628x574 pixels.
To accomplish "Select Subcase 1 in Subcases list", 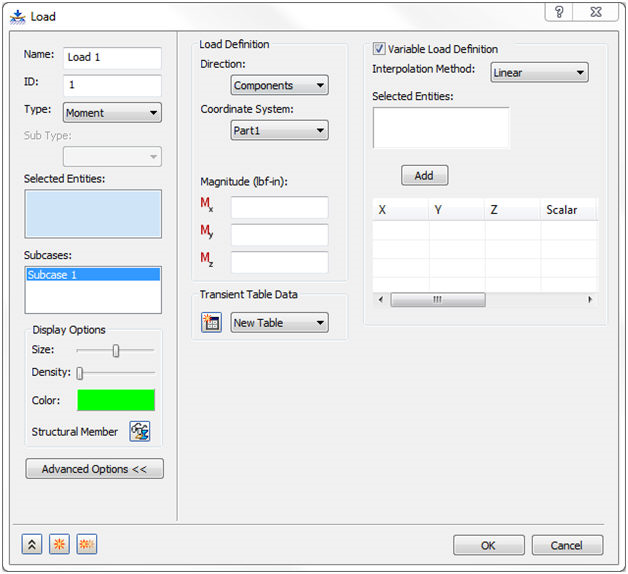I will tap(93, 274).
